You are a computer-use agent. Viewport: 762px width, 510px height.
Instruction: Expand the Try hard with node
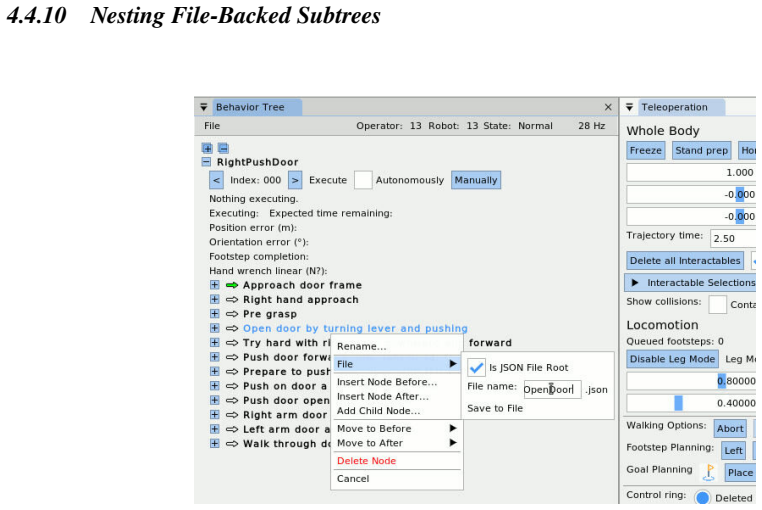pos(214,343)
